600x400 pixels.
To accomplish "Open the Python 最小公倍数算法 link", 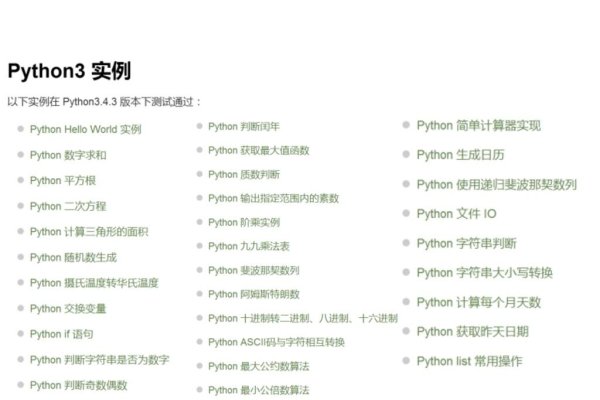I will [x=259, y=390].
